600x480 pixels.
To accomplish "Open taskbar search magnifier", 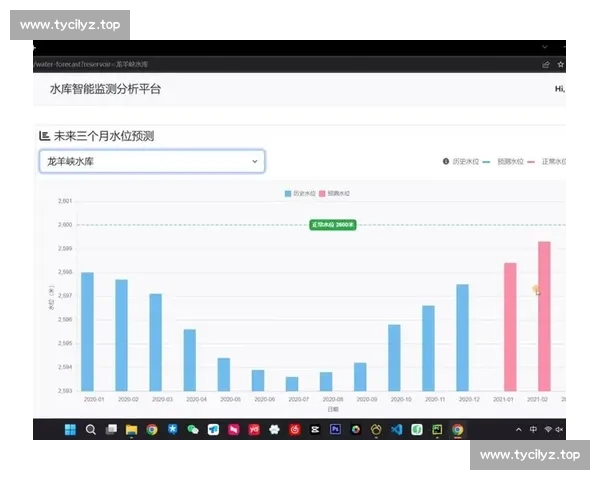I will tap(91, 429).
